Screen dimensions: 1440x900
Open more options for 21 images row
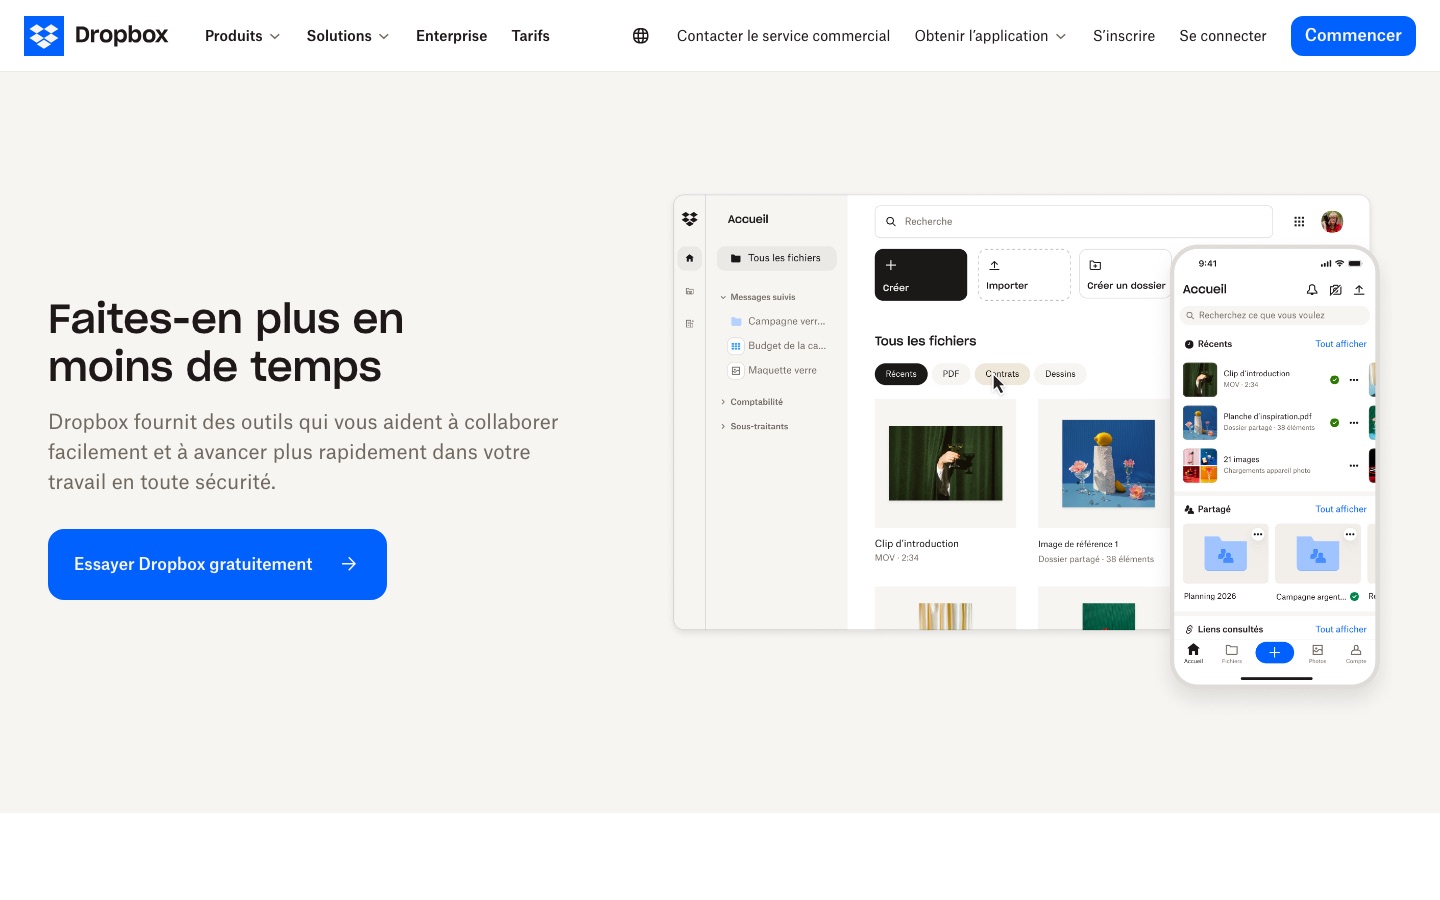[x=1354, y=466]
